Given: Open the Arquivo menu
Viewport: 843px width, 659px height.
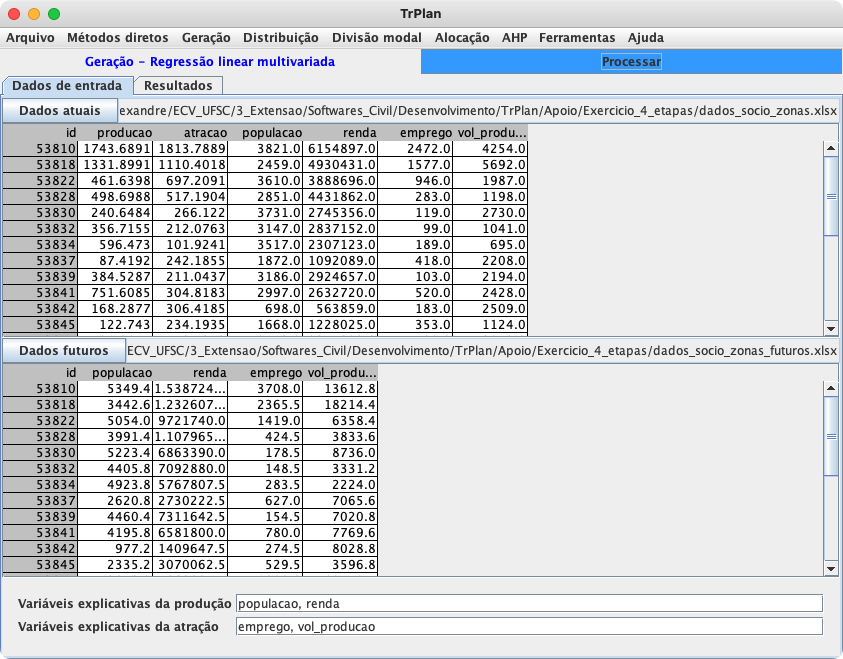Looking at the screenshot, I should coord(30,38).
